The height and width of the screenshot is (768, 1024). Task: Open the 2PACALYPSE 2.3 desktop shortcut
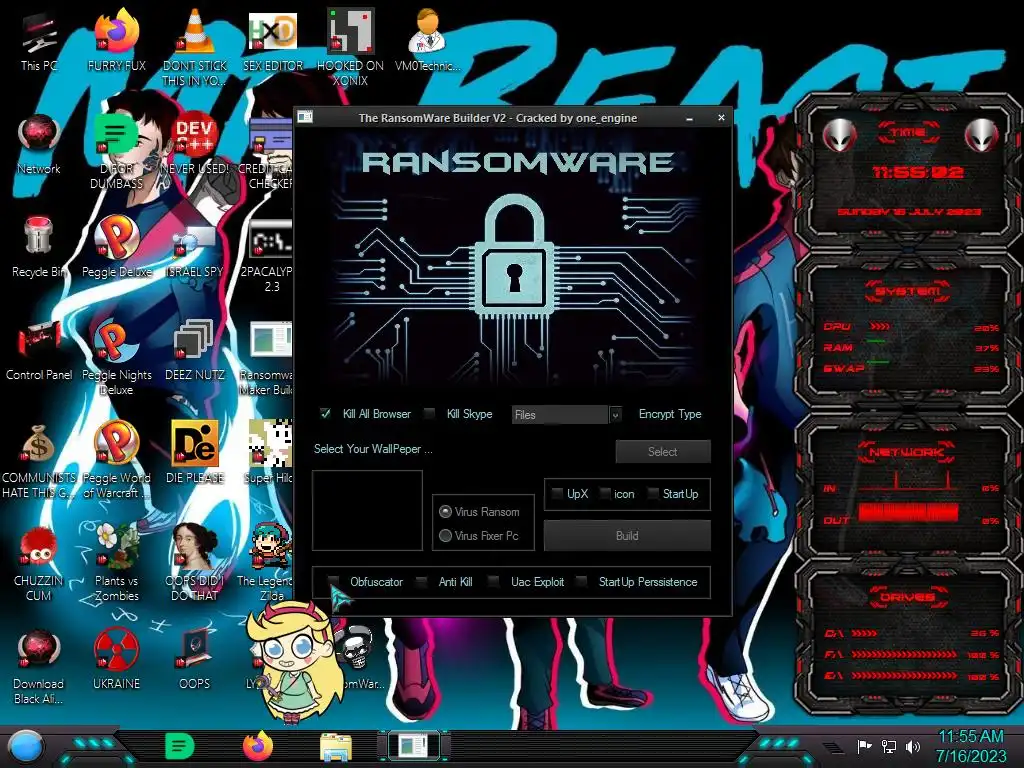(x=269, y=256)
